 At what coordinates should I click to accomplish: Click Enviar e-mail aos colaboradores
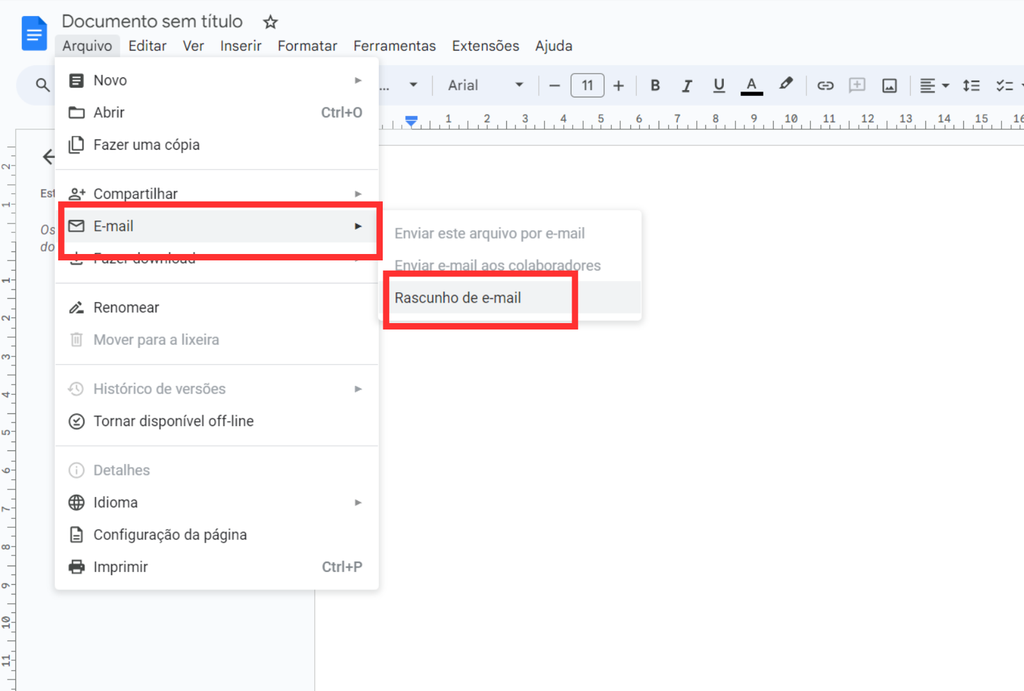click(x=511, y=265)
